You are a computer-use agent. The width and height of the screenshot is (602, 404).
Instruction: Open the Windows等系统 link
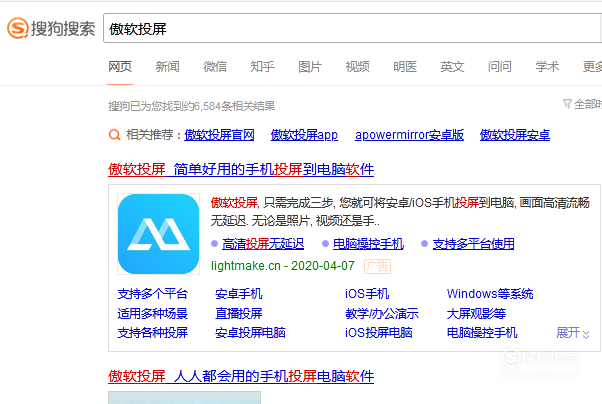(490, 294)
